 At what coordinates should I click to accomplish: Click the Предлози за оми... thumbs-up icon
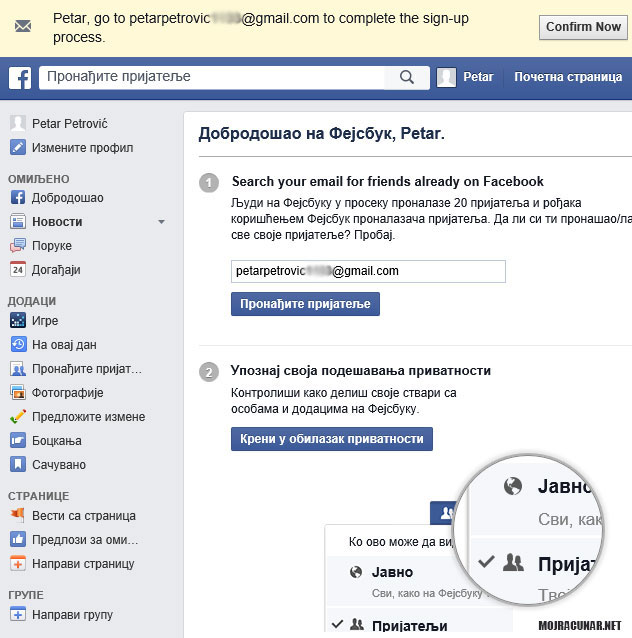[17, 540]
